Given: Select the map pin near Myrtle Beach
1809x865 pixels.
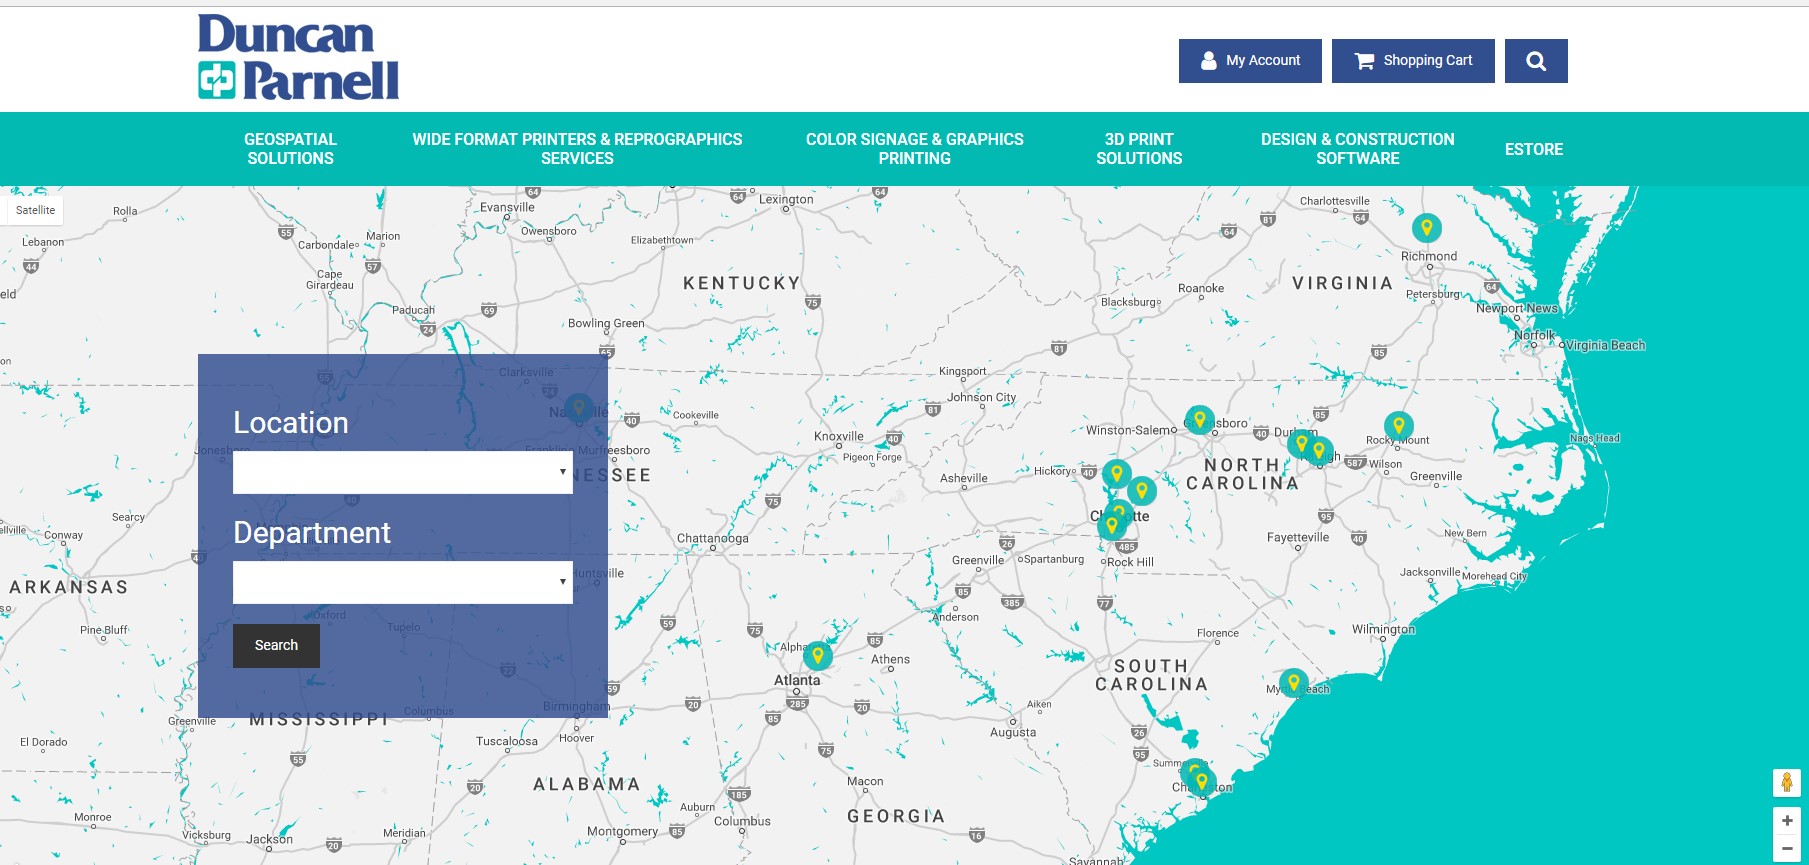Looking at the screenshot, I should coord(1294,683).
